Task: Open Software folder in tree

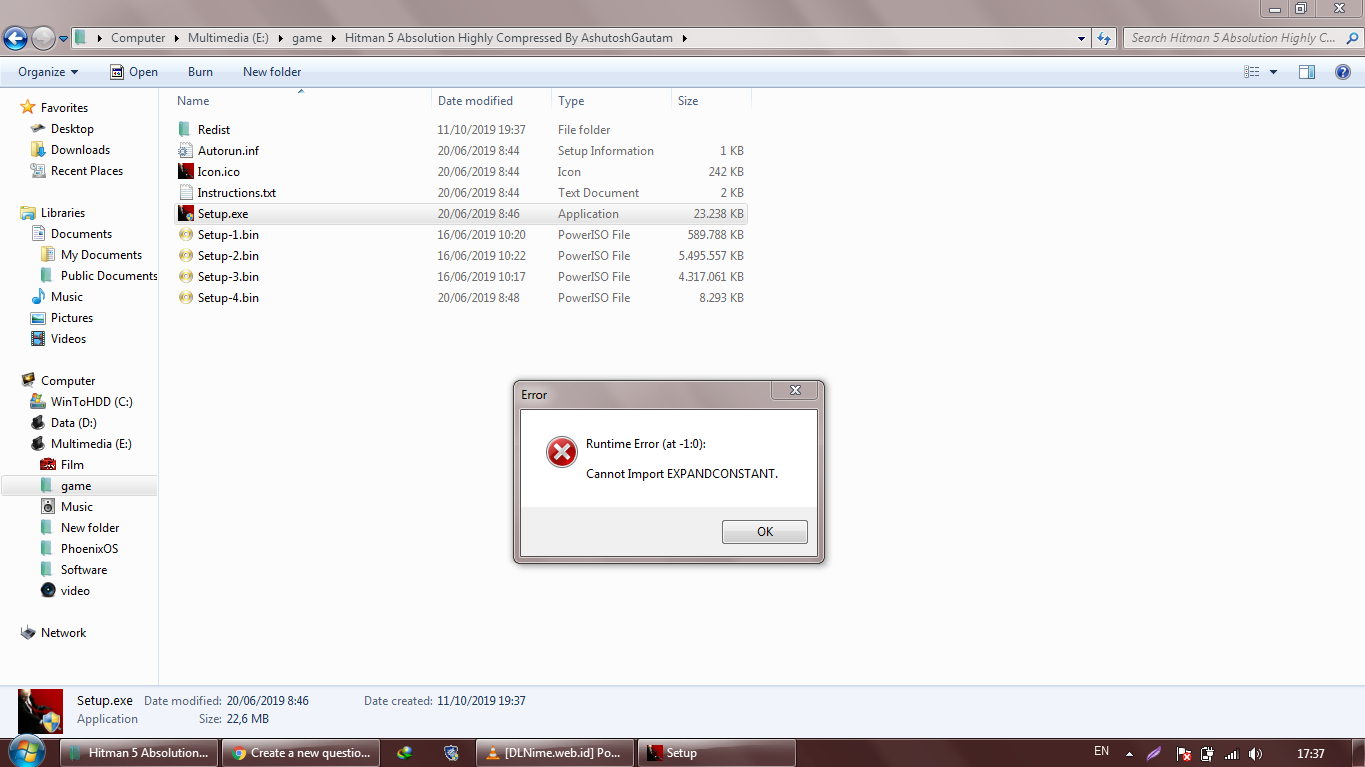Action: [x=84, y=570]
